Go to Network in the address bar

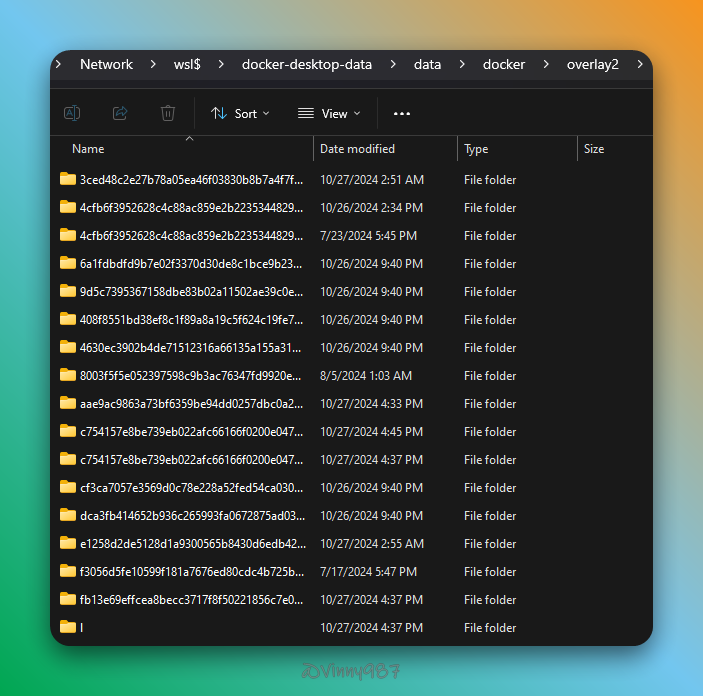(x=106, y=64)
